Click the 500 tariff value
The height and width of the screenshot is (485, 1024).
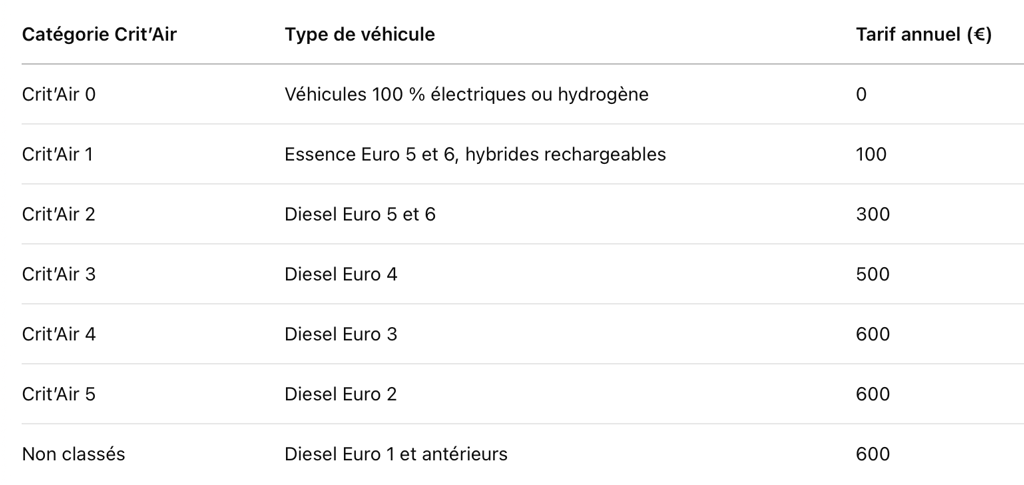pos(873,274)
